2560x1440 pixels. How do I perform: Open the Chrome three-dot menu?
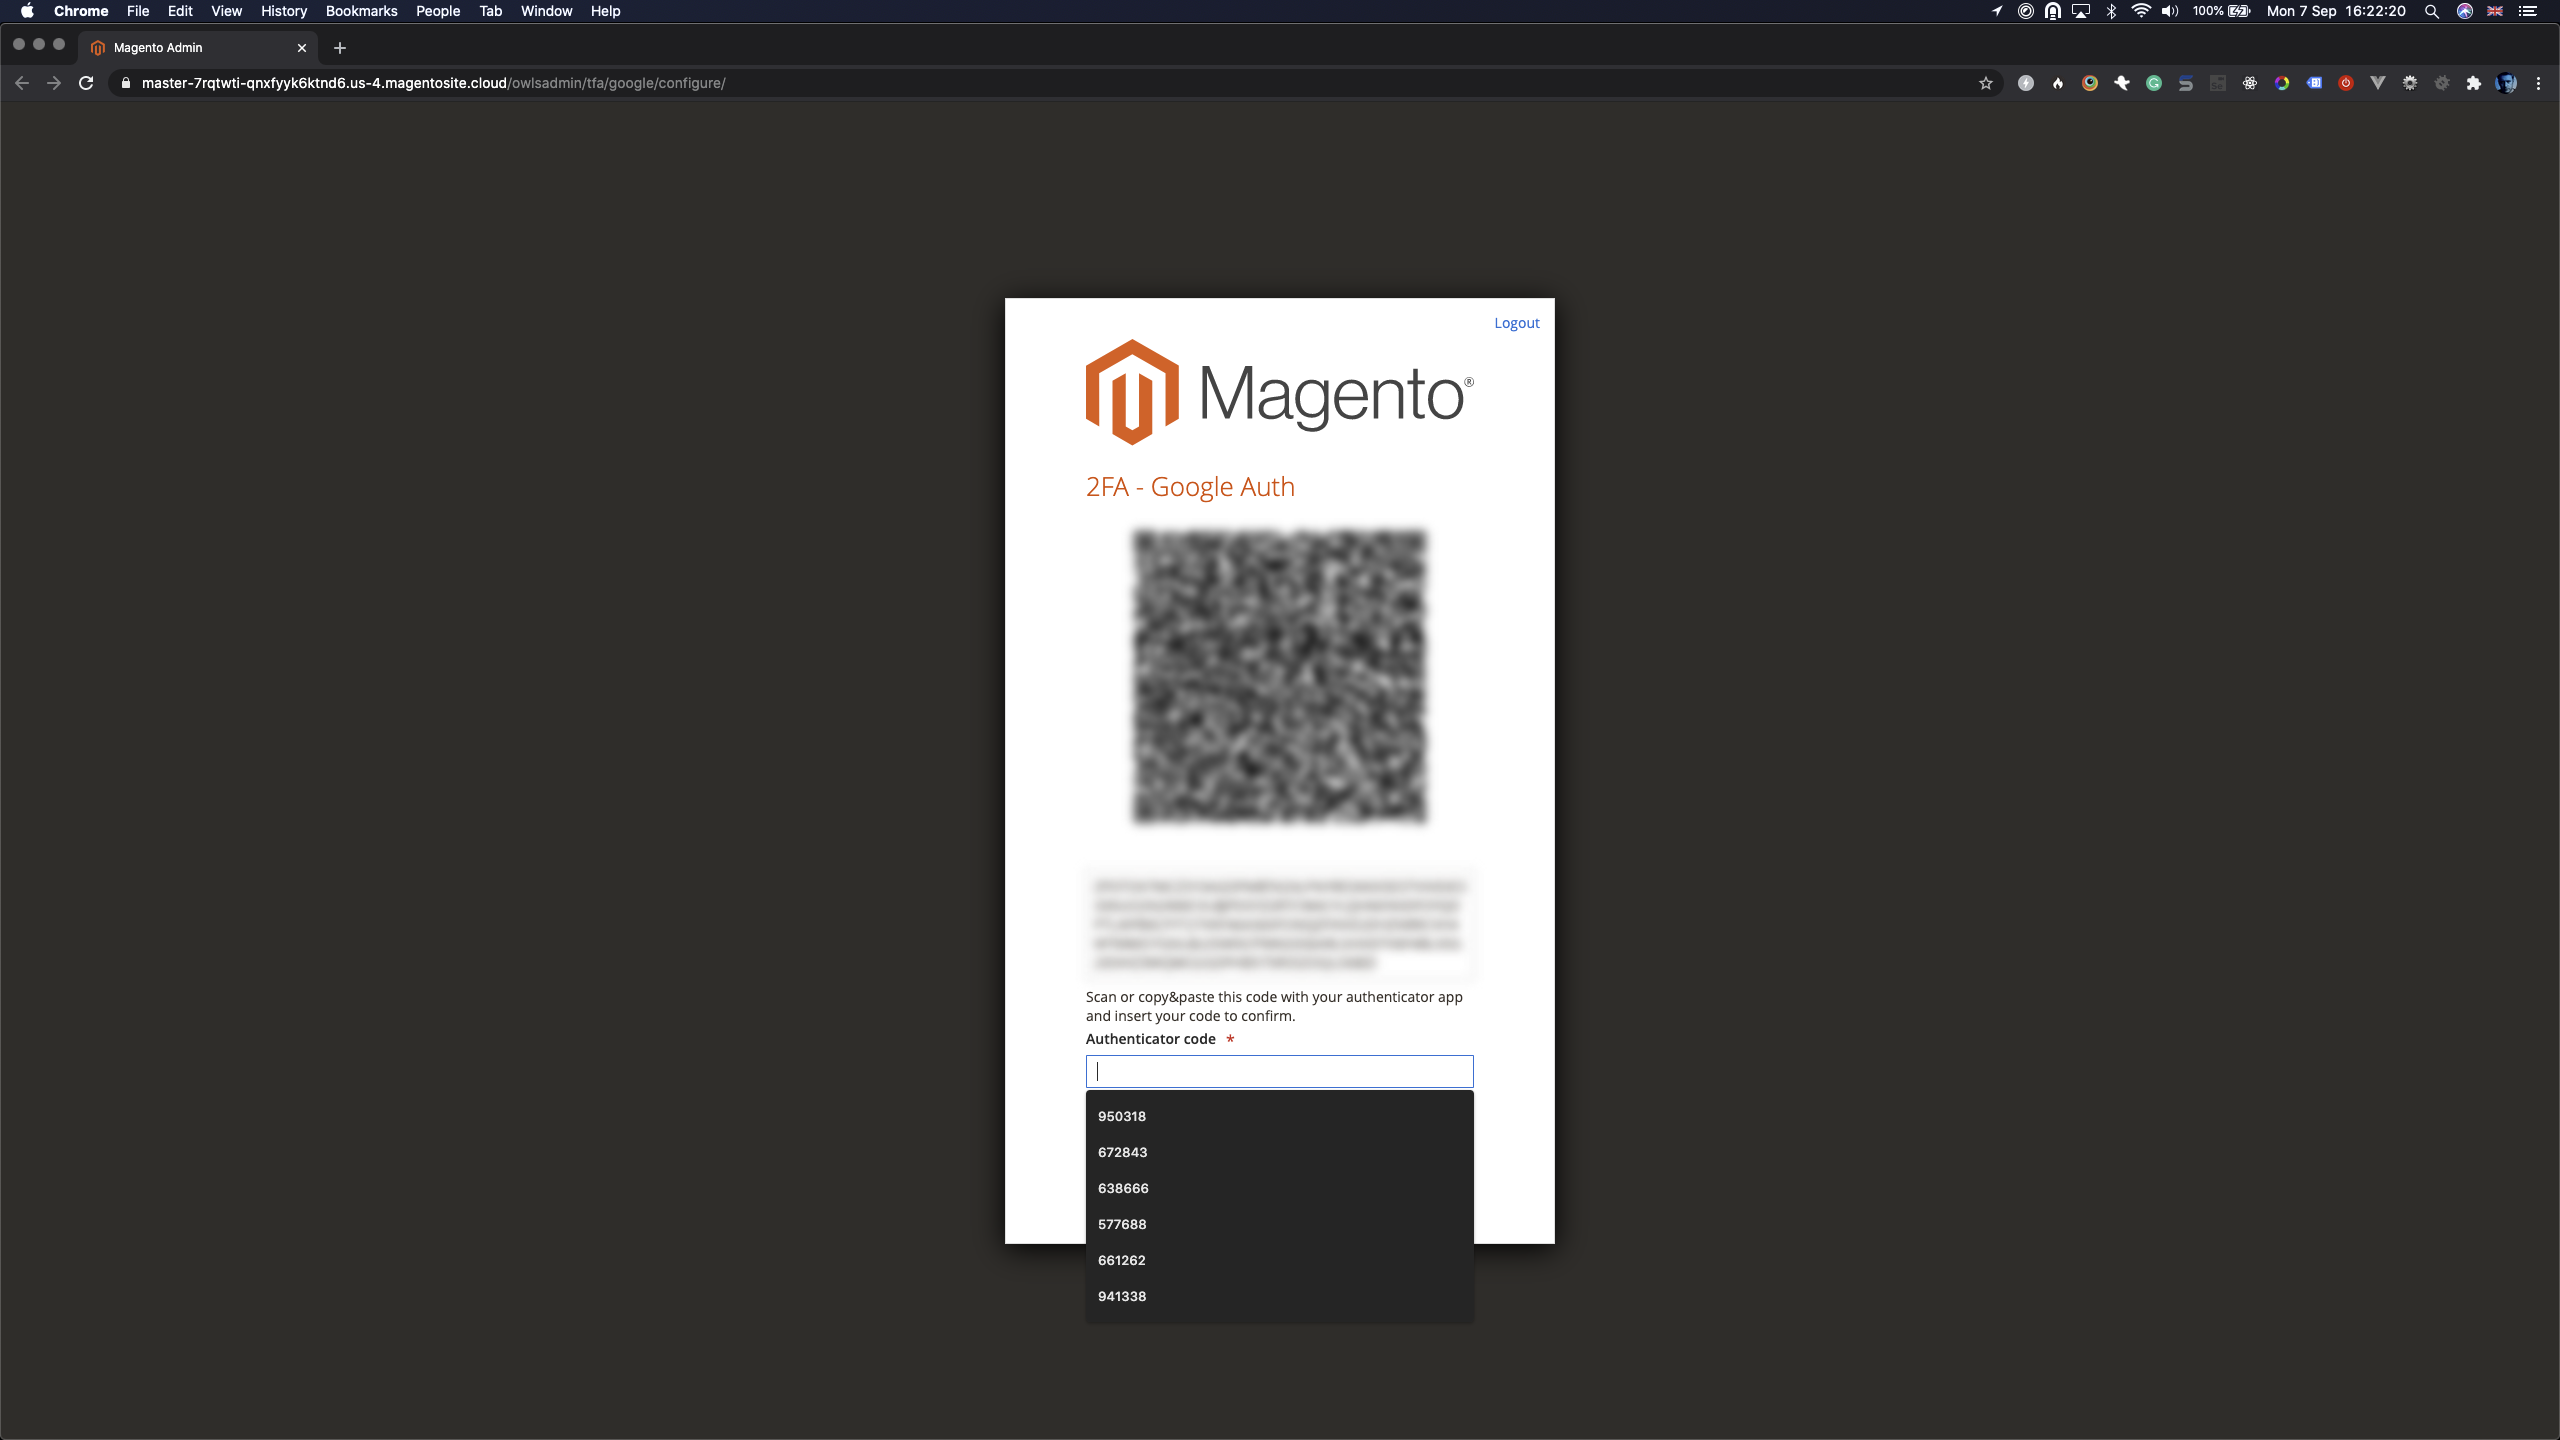2538,83
